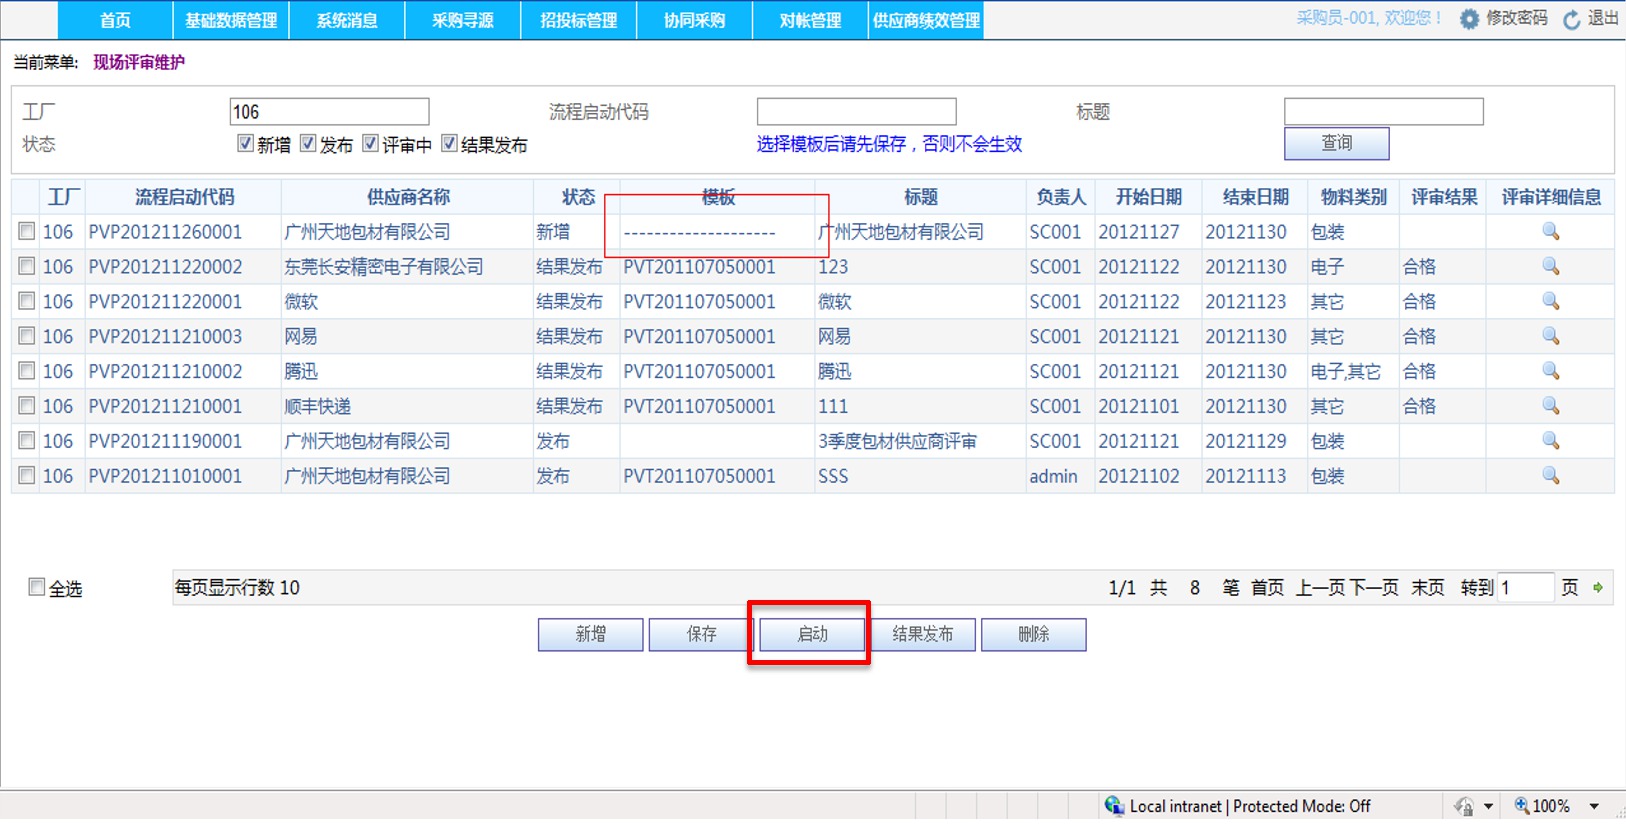Click magnifier icon for 东莞长安精密电子有限公司 row
Image resolution: width=1626 pixels, height=825 pixels.
[1550, 267]
